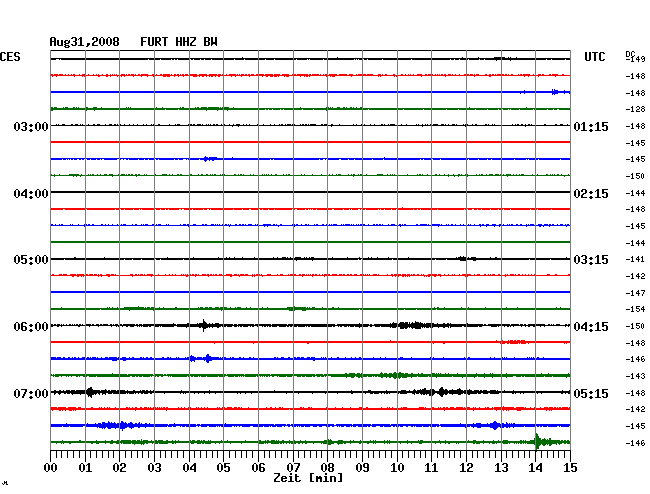The height and width of the screenshot is (494, 650).
Task: Click the DC offset value -149
Action: coord(635,59)
